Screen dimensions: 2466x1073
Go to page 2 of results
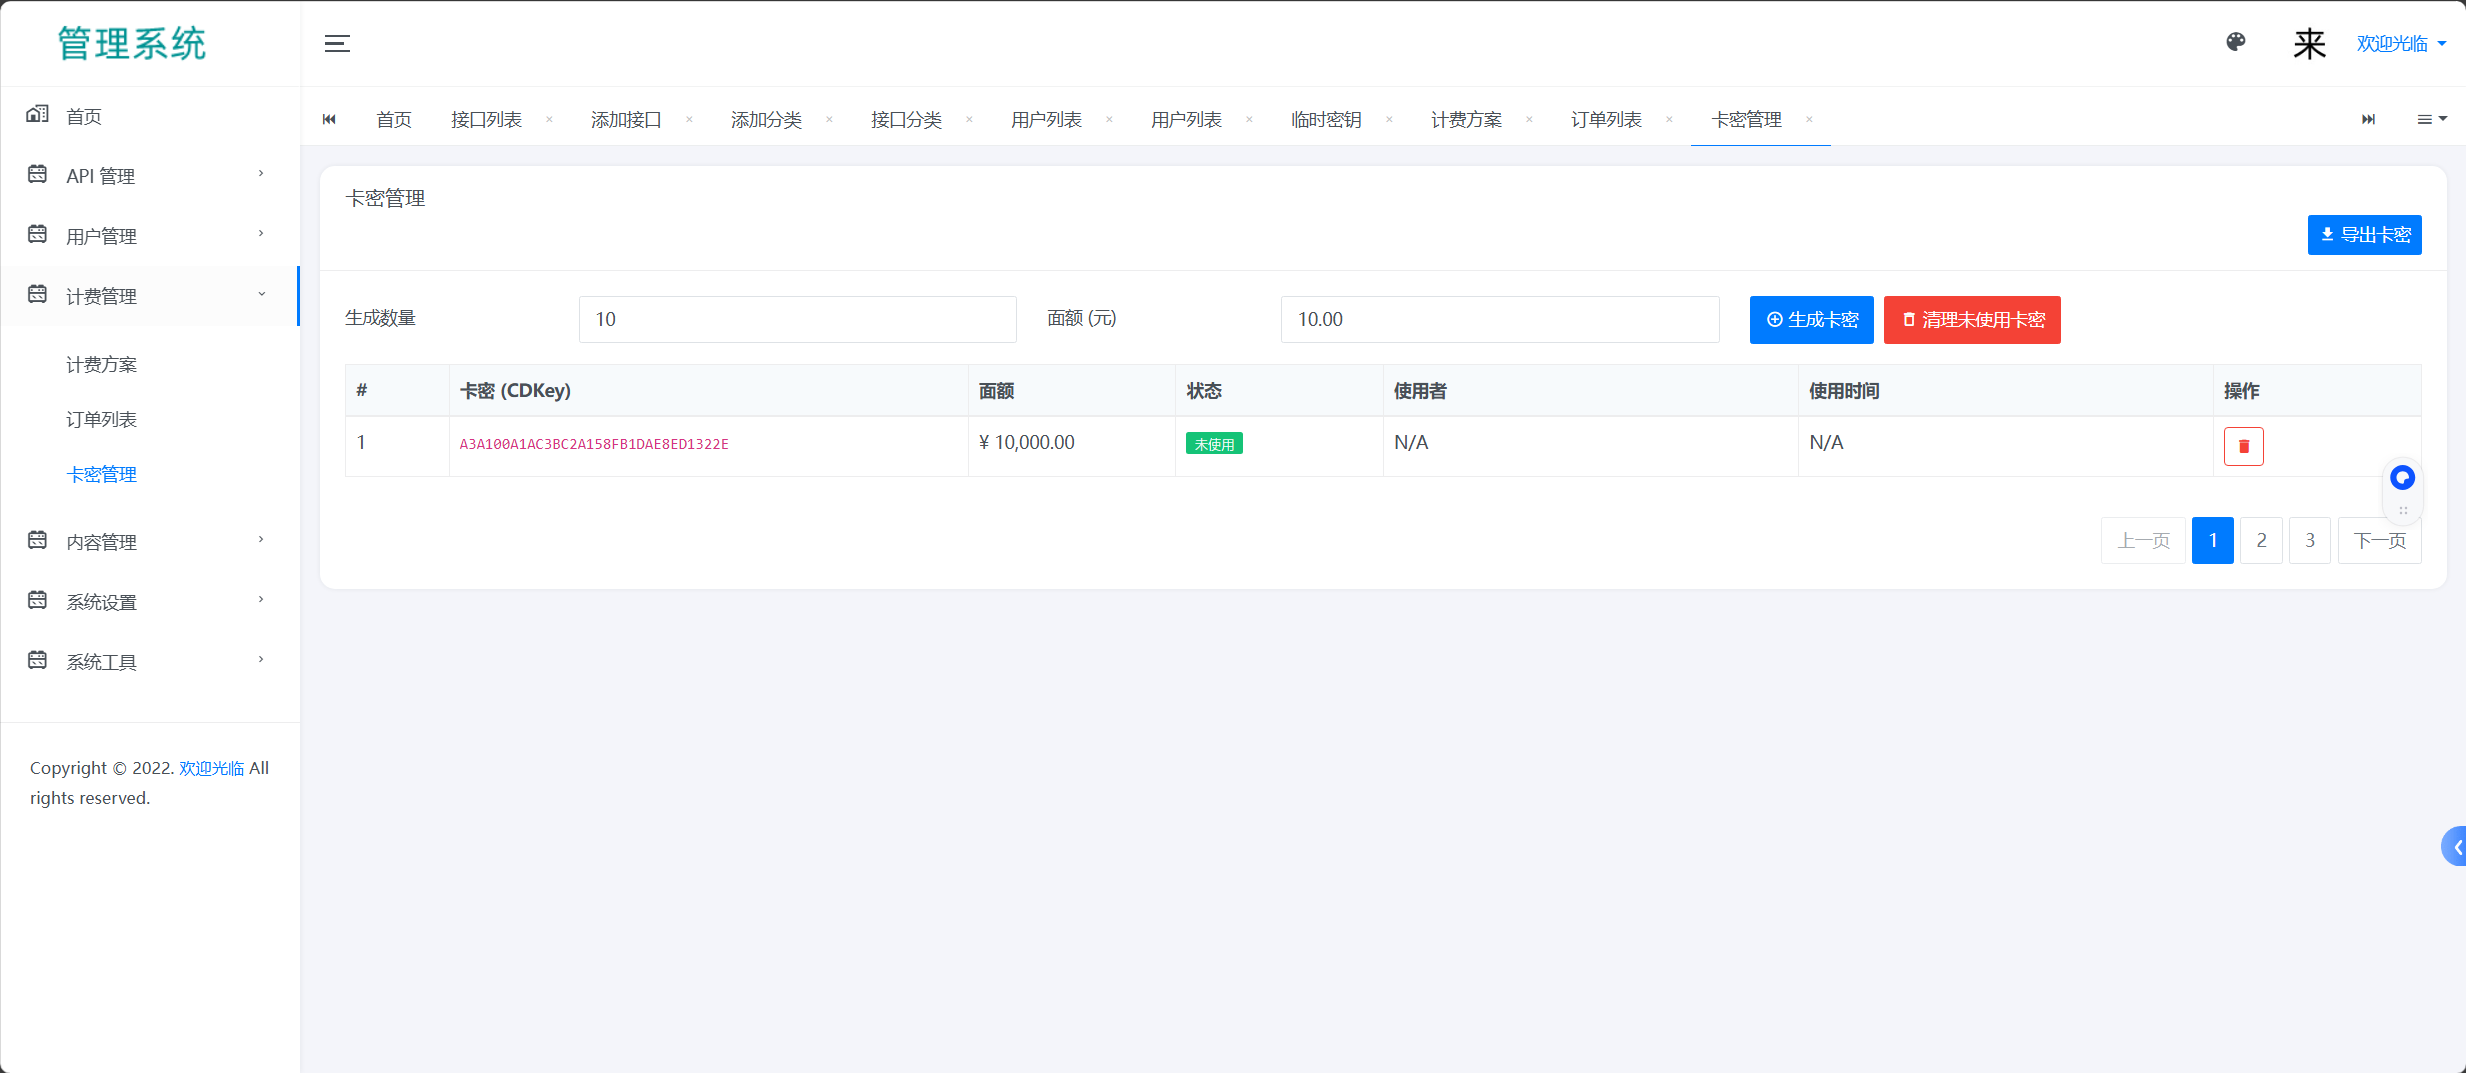[2261, 541]
